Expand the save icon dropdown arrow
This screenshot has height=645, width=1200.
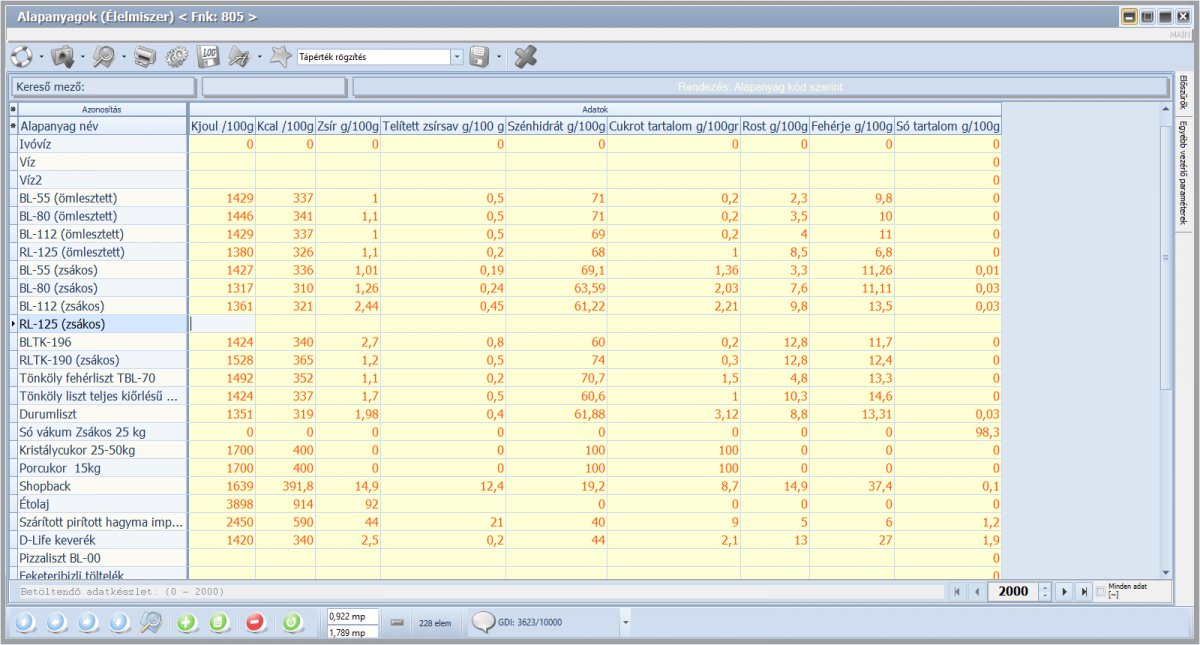pos(499,58)
